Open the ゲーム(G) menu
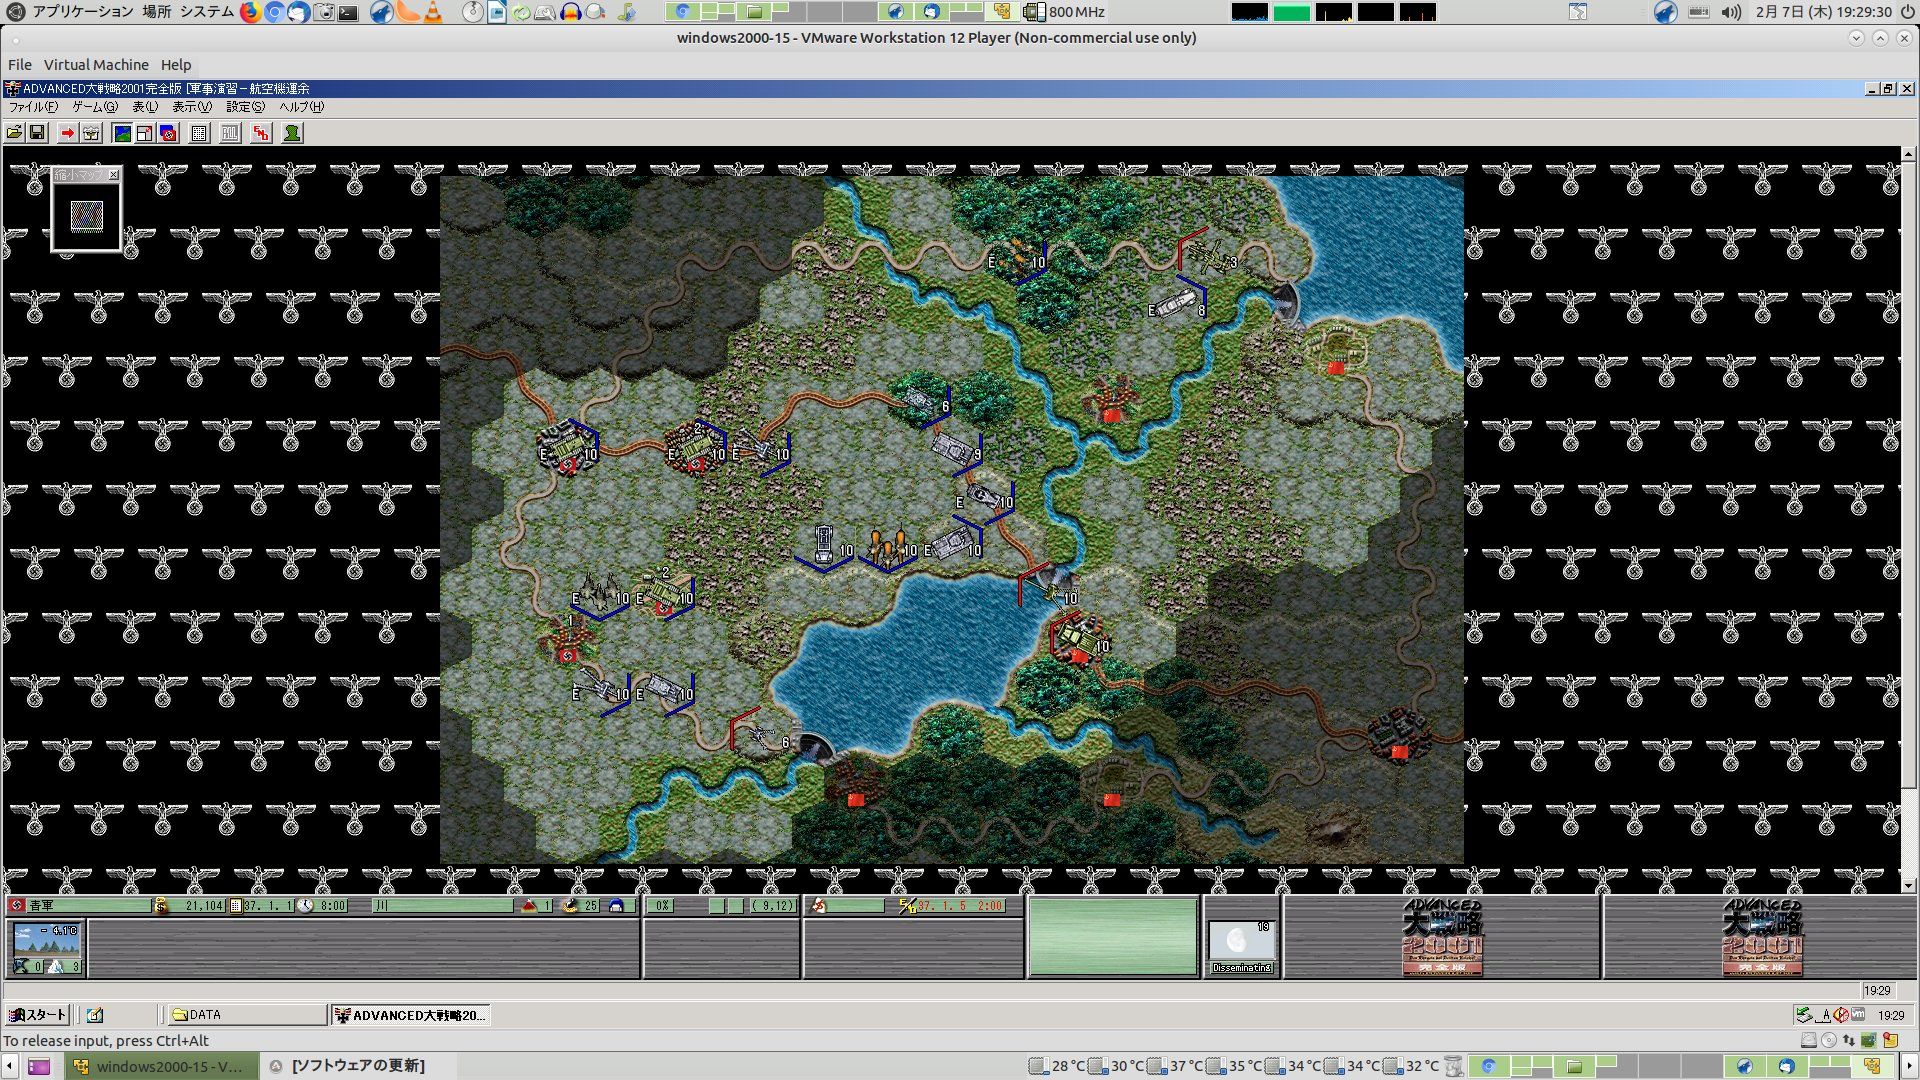The height and width of the screenshot is (1080, 1920). pyautogui.click(x=94, y=107)
